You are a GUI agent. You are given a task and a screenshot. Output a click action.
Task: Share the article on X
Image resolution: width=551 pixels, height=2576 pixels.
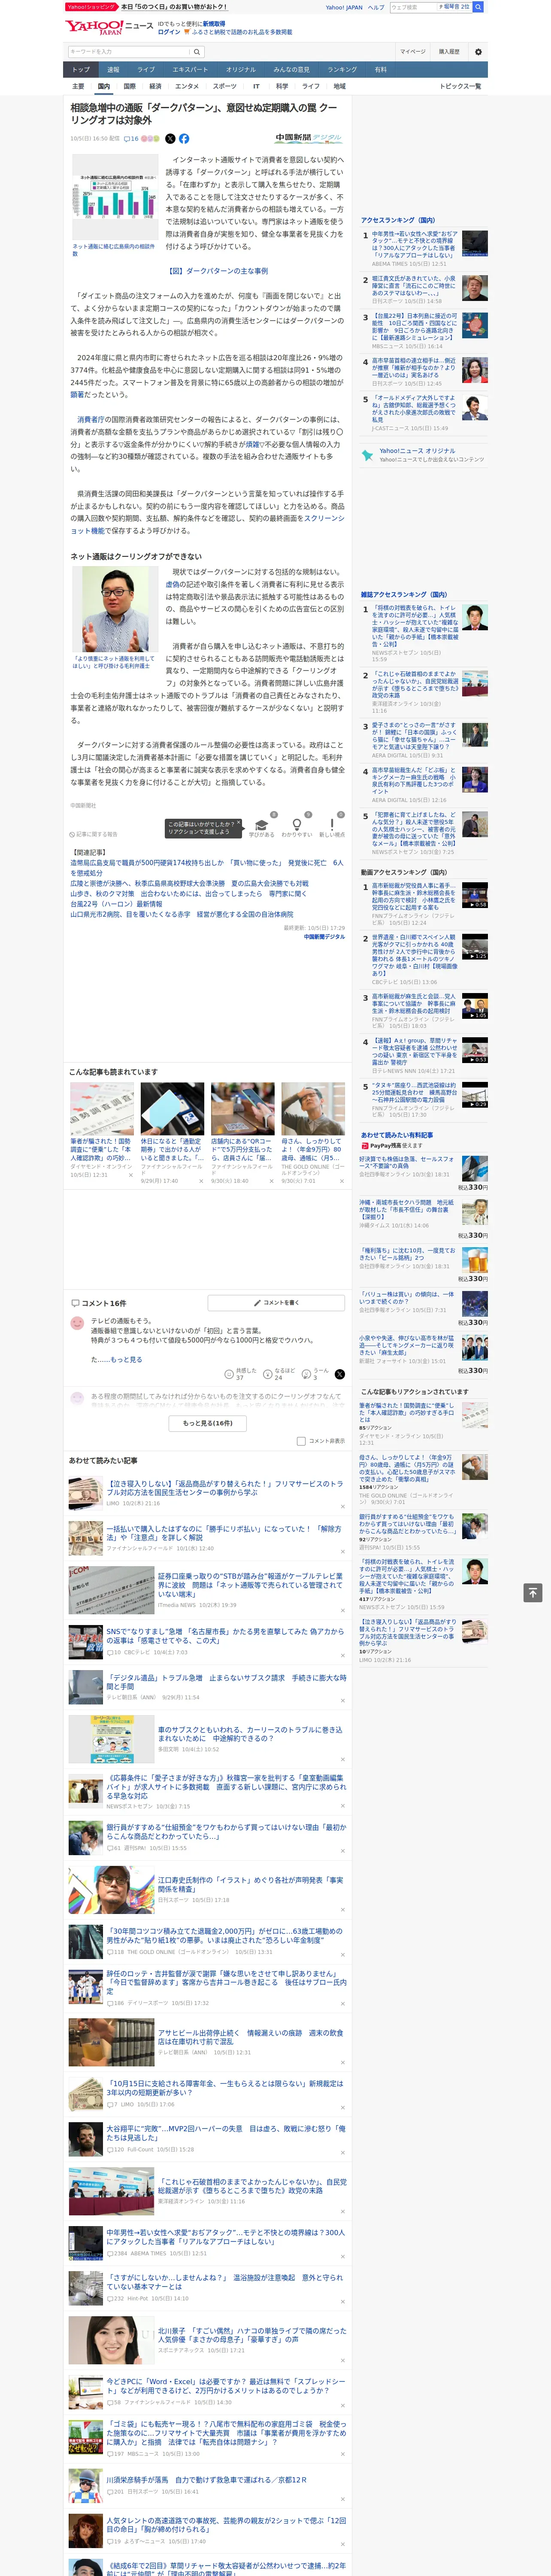point(170,139)
